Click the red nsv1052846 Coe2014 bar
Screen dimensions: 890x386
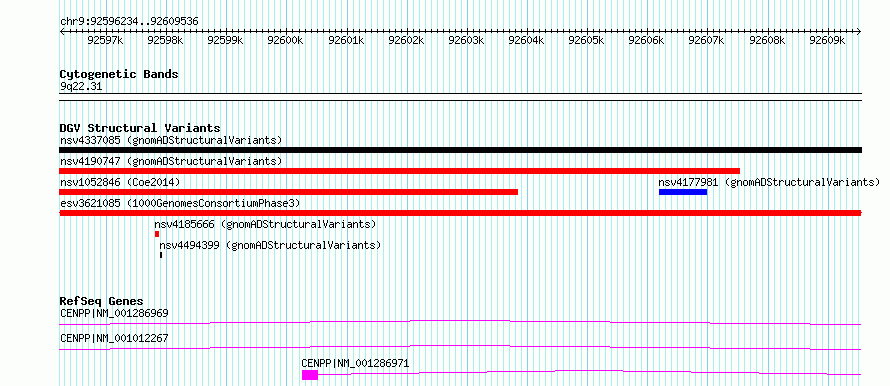click(x=288, y=192)
